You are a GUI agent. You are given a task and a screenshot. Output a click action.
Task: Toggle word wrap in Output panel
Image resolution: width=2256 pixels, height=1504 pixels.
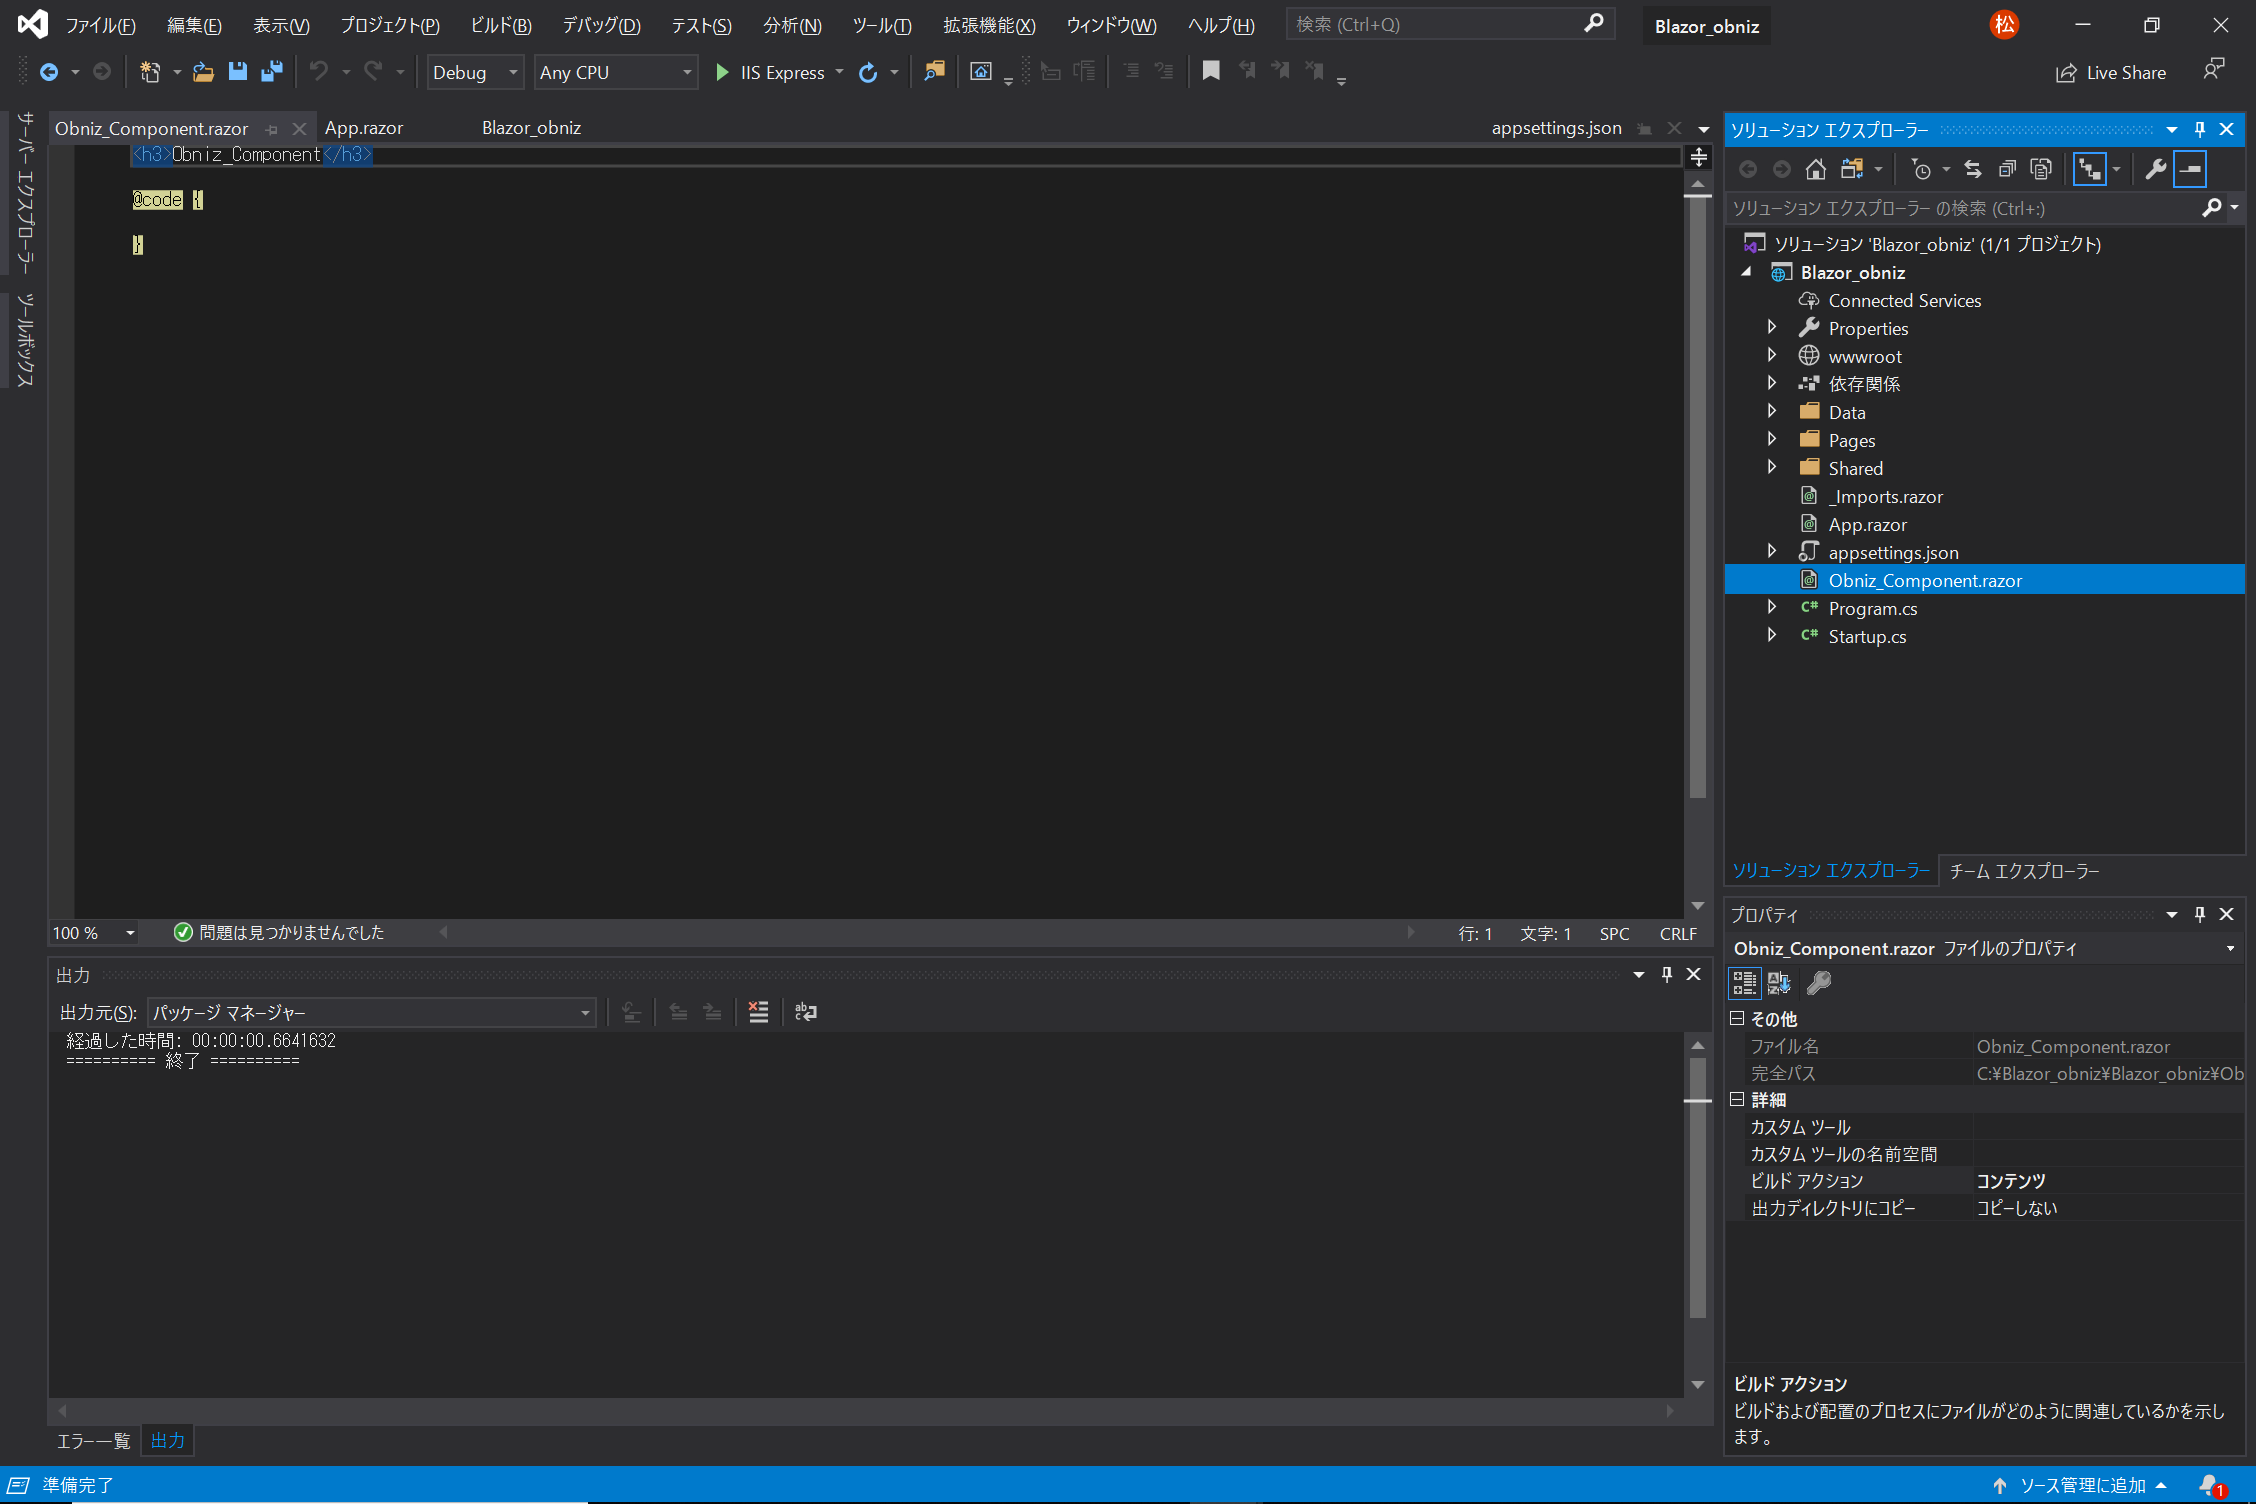pos(806,1012)
